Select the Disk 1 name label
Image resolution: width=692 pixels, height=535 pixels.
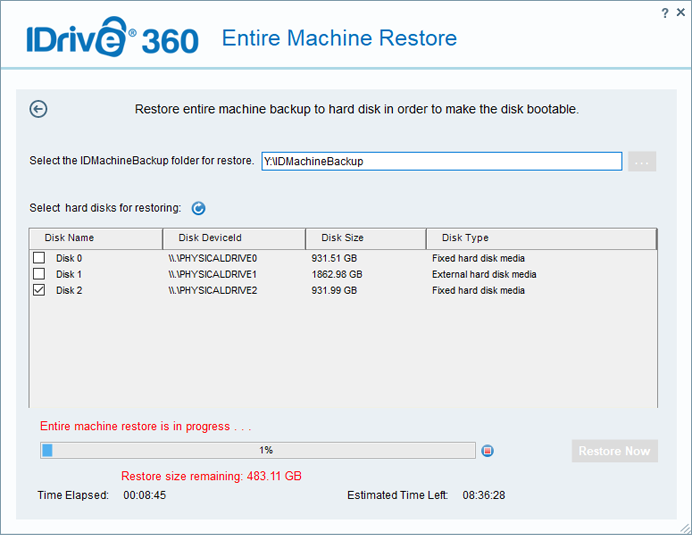69,274
